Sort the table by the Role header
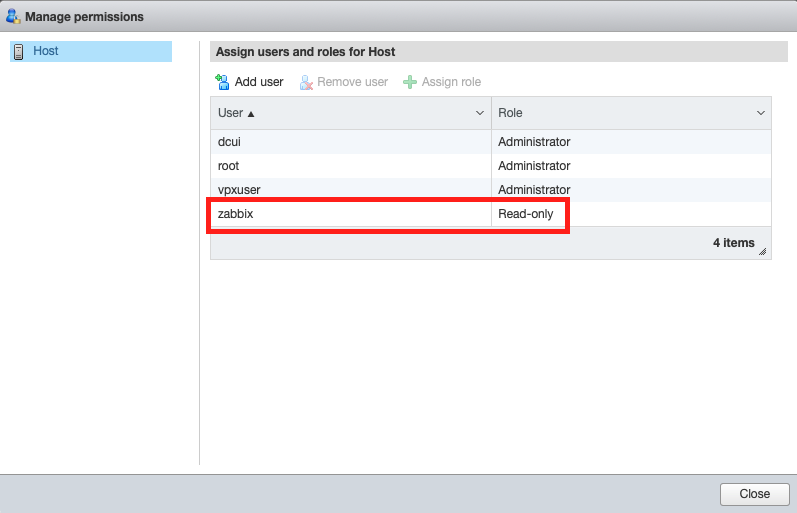The height and width of the screenshot is (513, 797). click(x=511, y=114)
